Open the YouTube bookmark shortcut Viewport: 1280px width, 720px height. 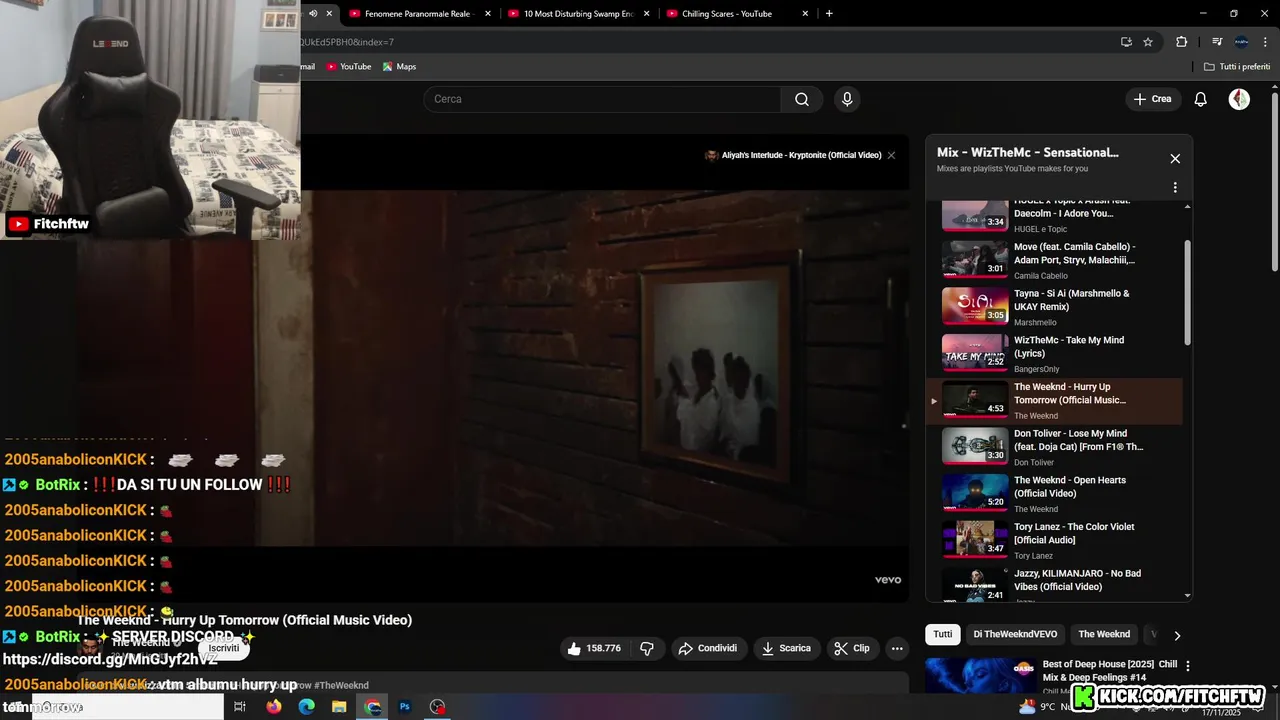(349, 67)
